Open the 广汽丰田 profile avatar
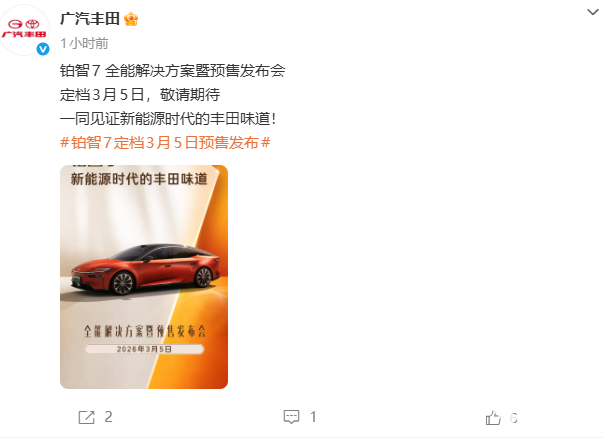This screenshot has height=438, width=603. (x=25, y=30)
